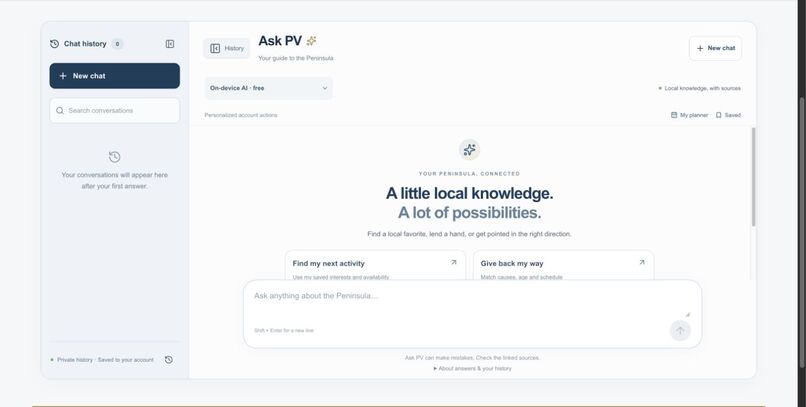This screenshot has height=407, width=806.
Task: Open My planner
Action: (x=689, y=115)
